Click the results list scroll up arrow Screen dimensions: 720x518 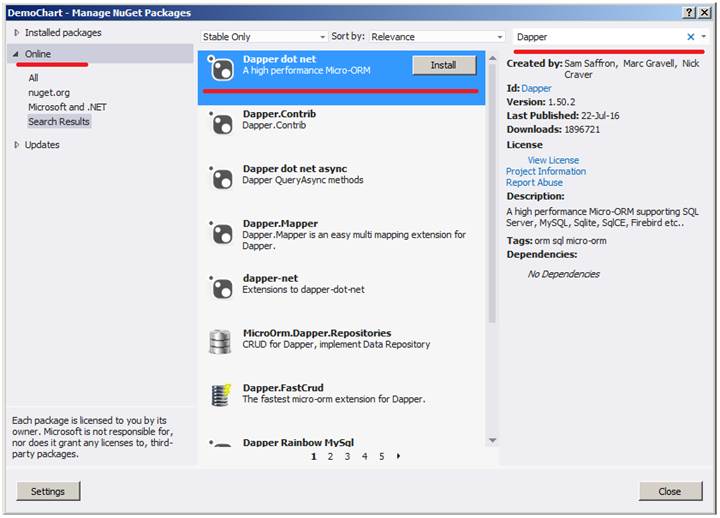click(x=492, y=58)
